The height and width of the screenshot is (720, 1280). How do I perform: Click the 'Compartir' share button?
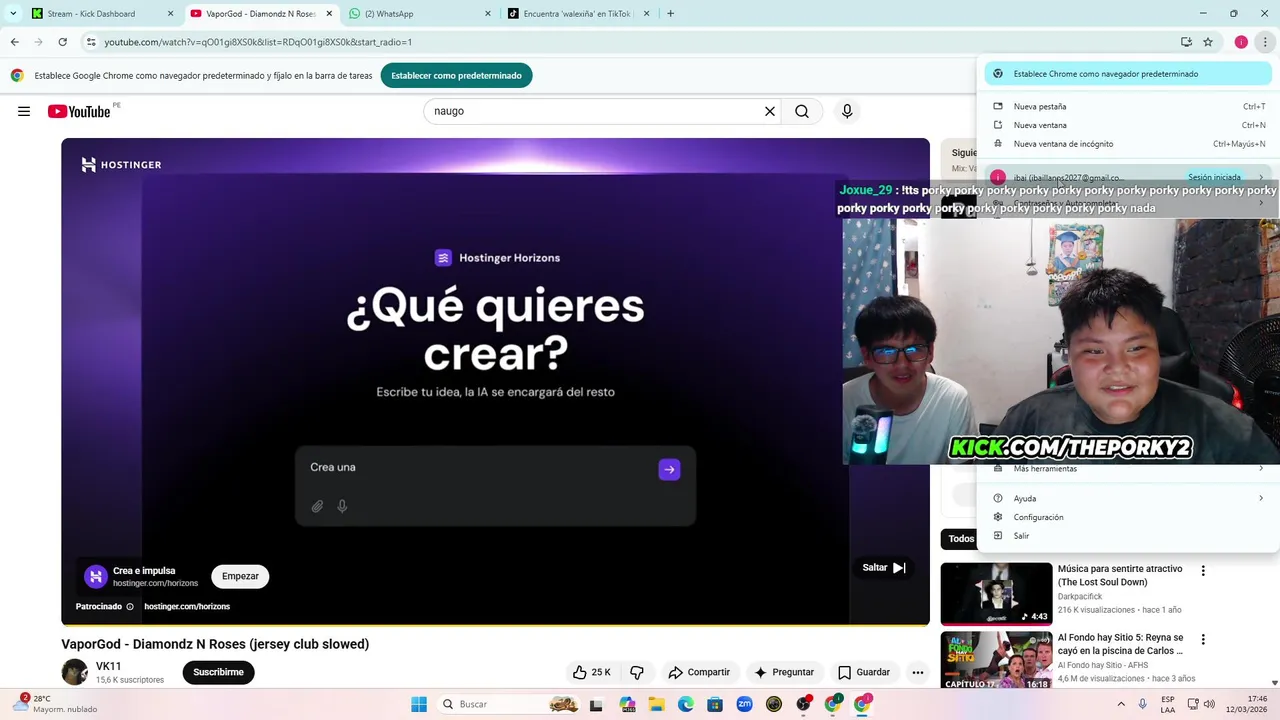coord(699,672)
